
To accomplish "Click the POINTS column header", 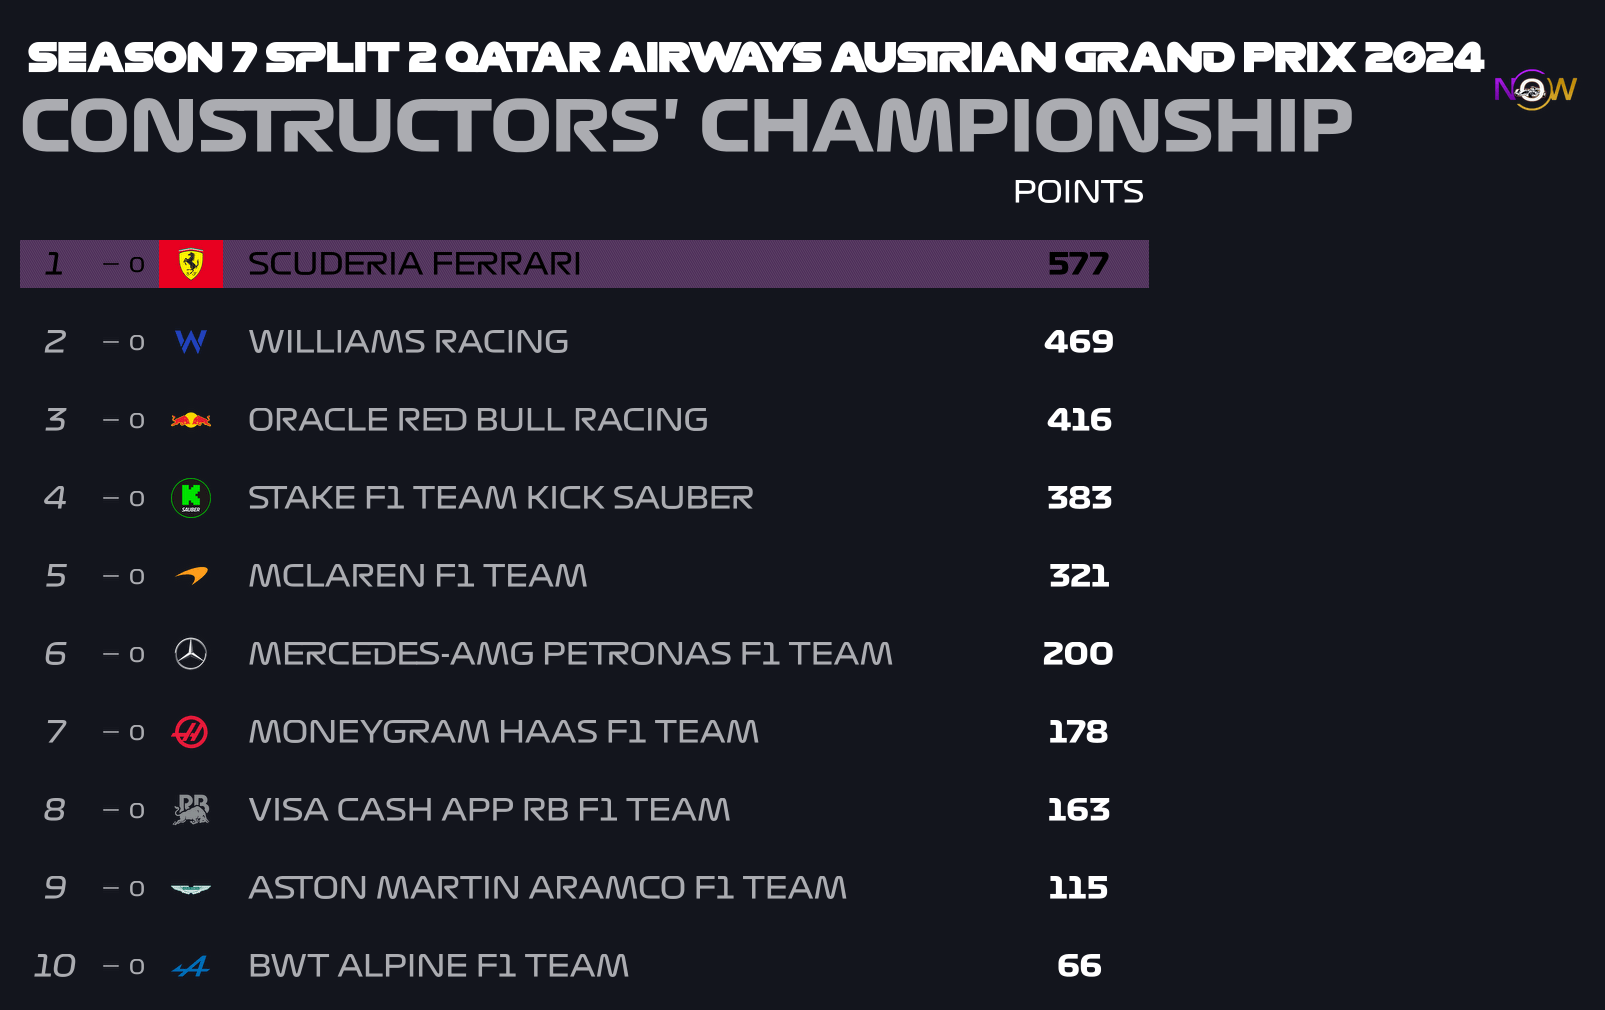I will [1078, 192].
